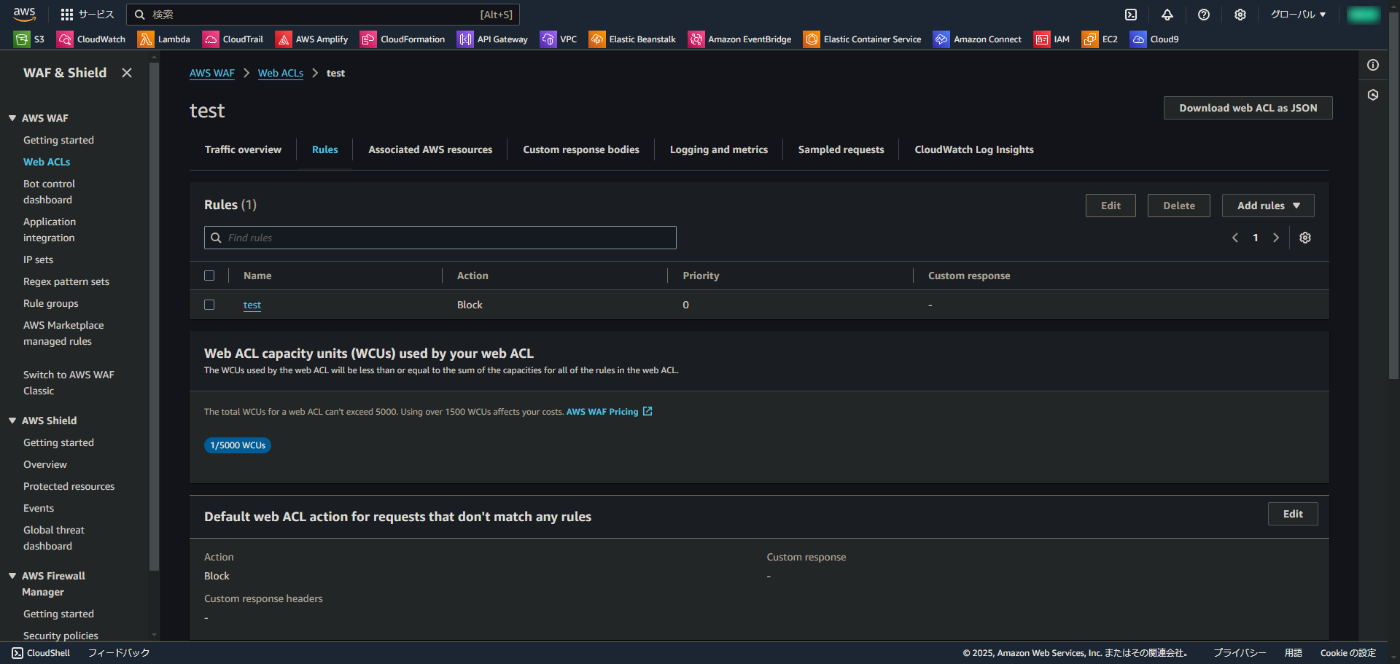Open the notifications bell
The image size is (1400, 664).
[x=1167, y=14]
